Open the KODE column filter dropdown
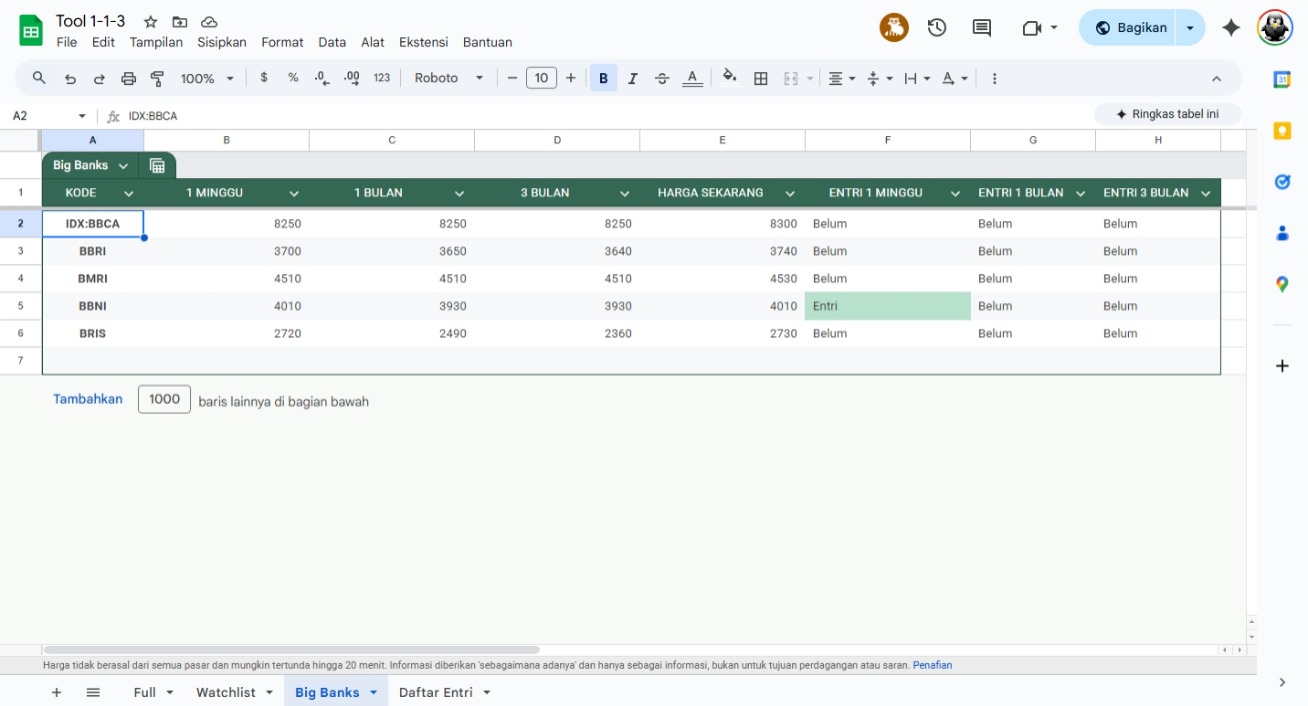 pyautogui.click(x=129, y=193)
